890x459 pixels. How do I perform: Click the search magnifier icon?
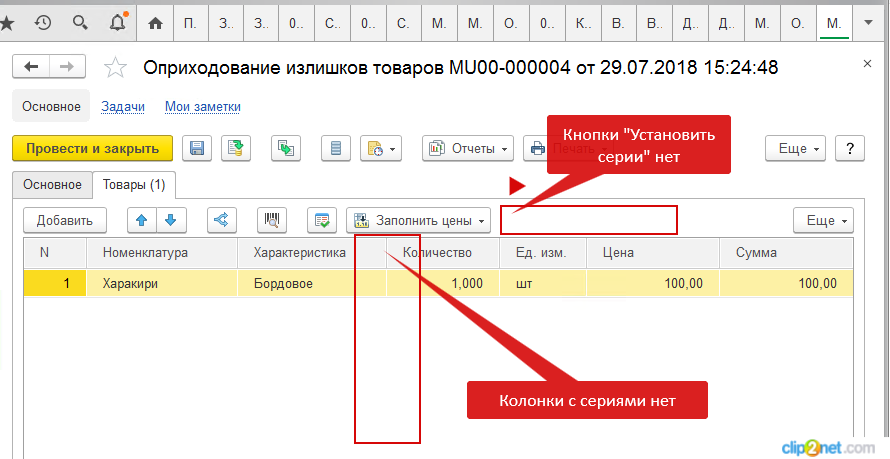click(80, 21)
